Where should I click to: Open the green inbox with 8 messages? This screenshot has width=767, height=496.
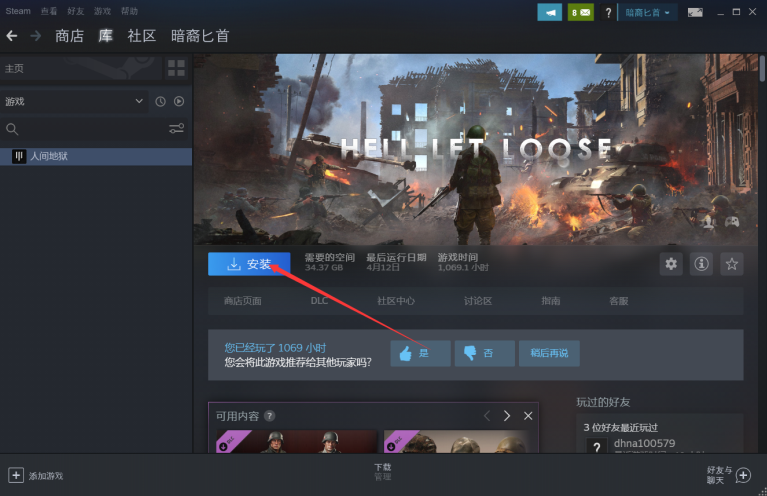581,12
